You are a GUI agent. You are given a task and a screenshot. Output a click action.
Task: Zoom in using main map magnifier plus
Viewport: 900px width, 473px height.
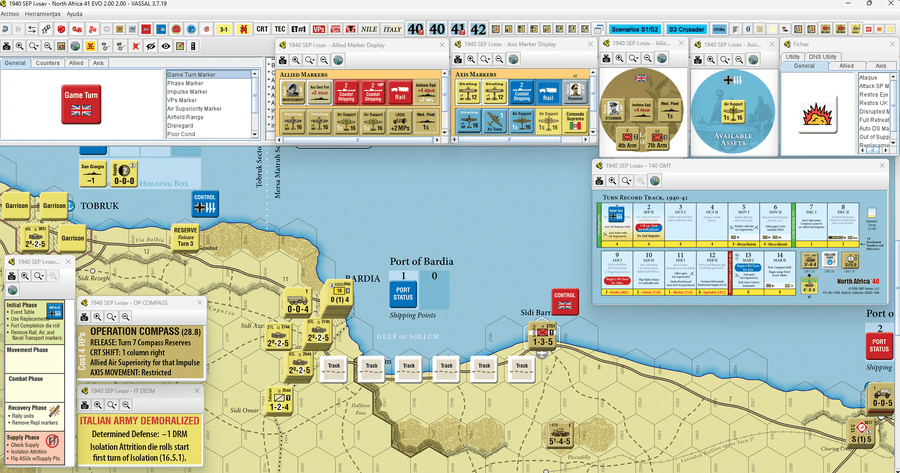click(x=20, y=46)
